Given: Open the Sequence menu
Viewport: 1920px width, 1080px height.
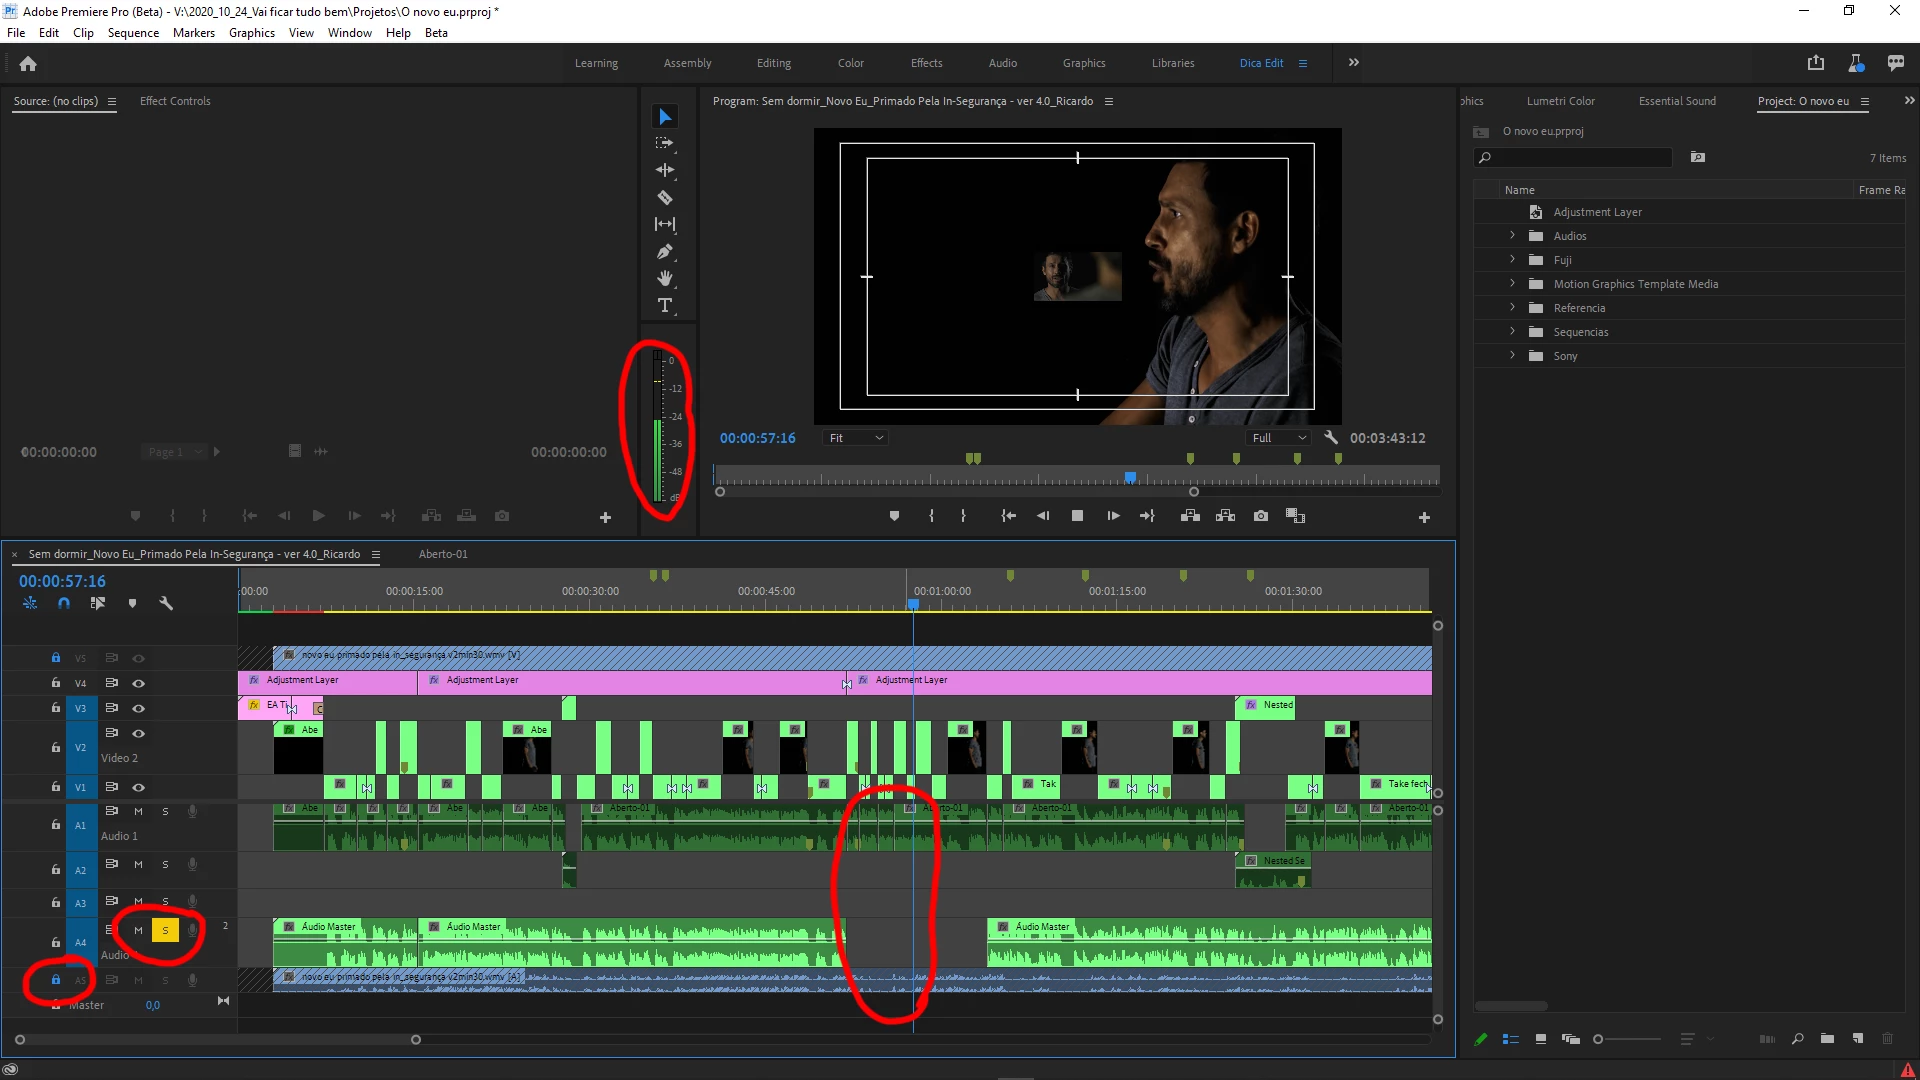Looking at the screenshot, I should [x=133, y=33].
